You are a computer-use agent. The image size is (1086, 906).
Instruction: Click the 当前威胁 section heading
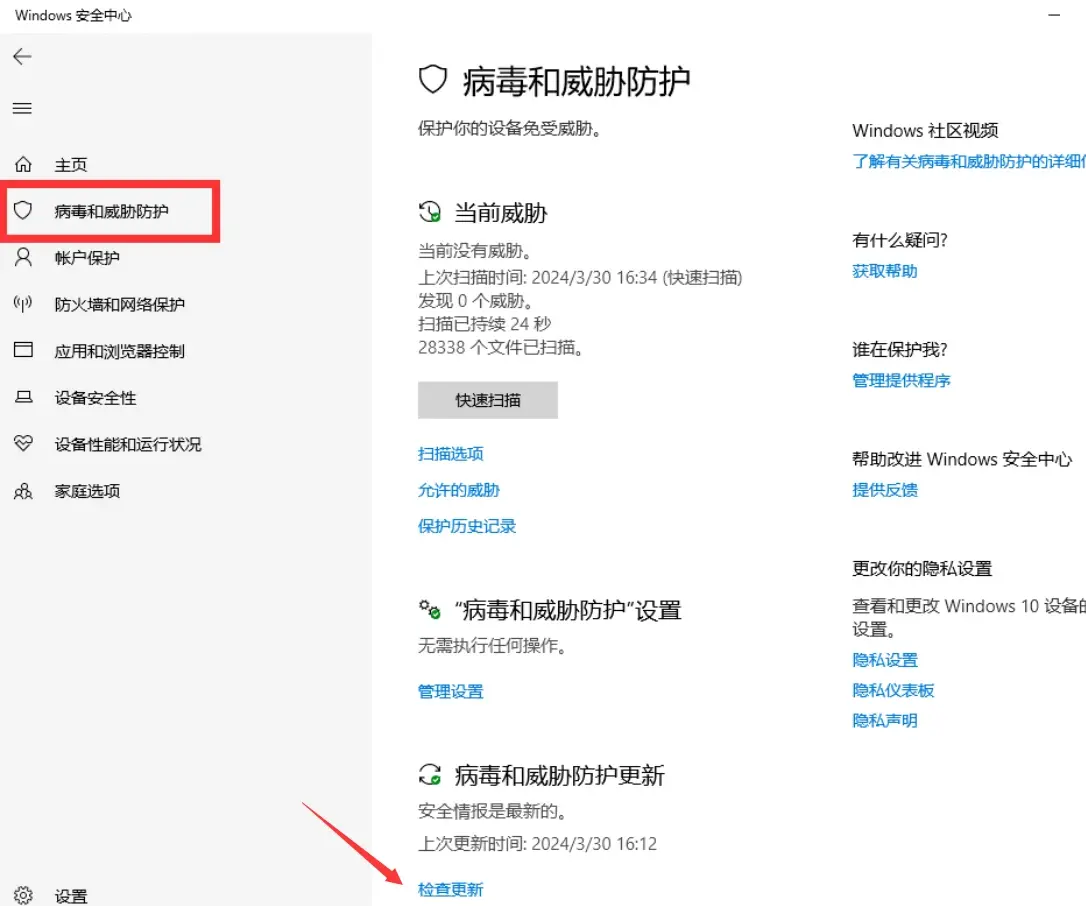pos(501,213)
